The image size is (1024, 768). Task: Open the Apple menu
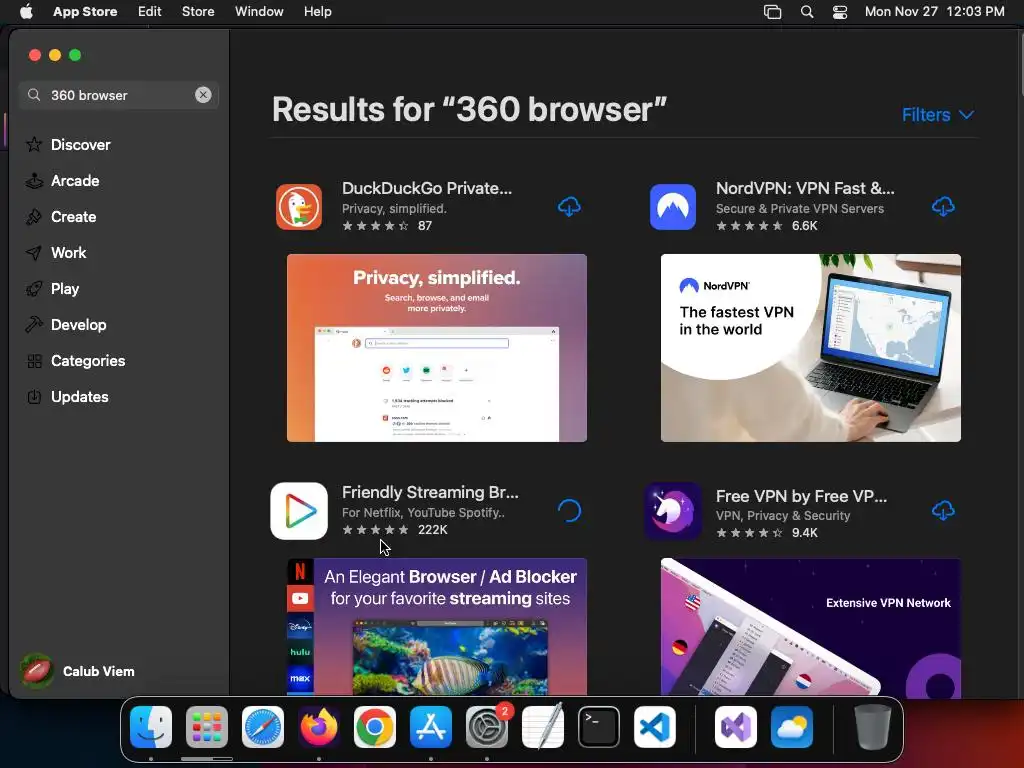(x=26, y=11)
